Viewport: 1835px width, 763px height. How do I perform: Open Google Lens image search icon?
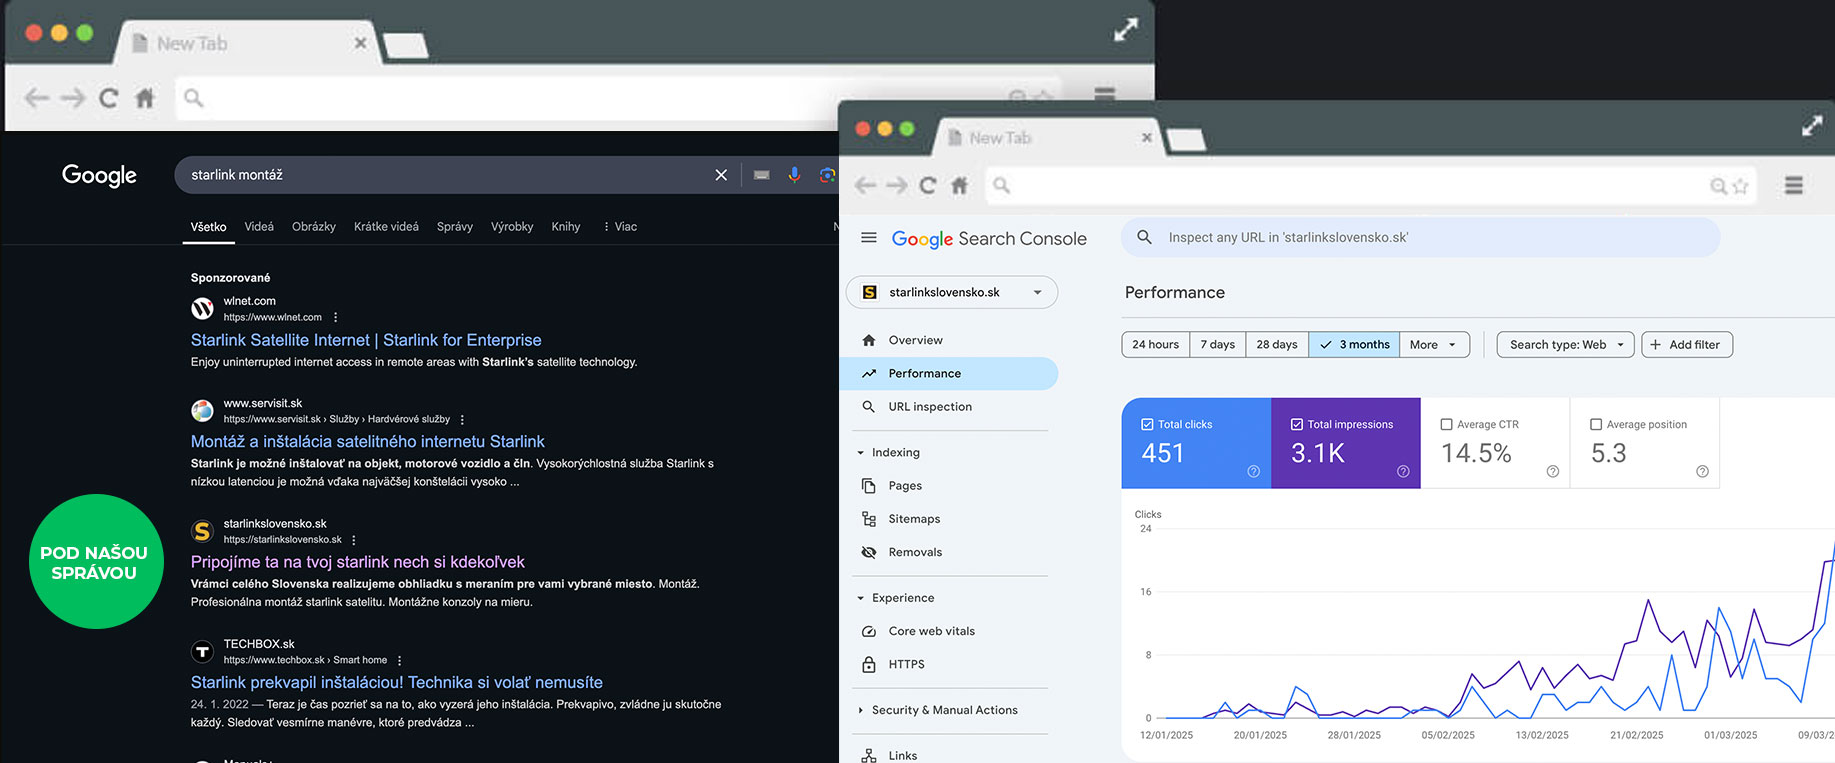click(827, 175)
